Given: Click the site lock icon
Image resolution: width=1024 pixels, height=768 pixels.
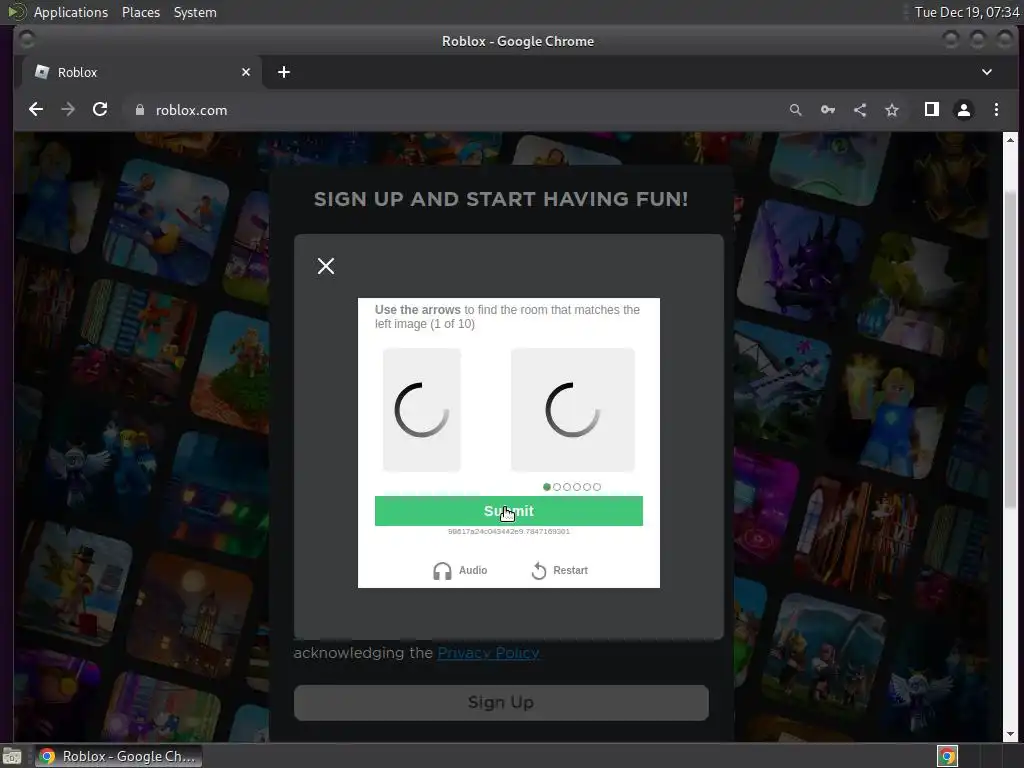Looking at the screenshot, I should click(x=140, y=110).
